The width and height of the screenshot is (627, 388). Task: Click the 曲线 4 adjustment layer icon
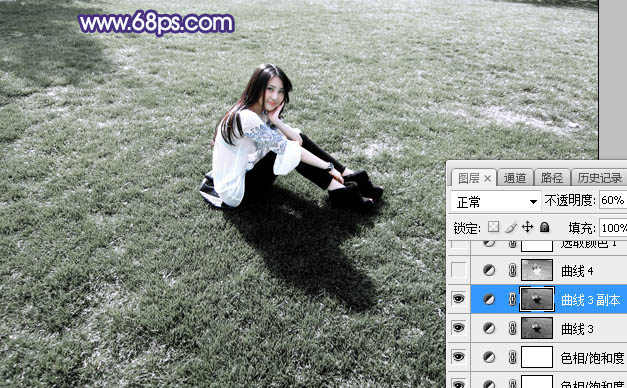pyautogui.click(x=489, y=270)
